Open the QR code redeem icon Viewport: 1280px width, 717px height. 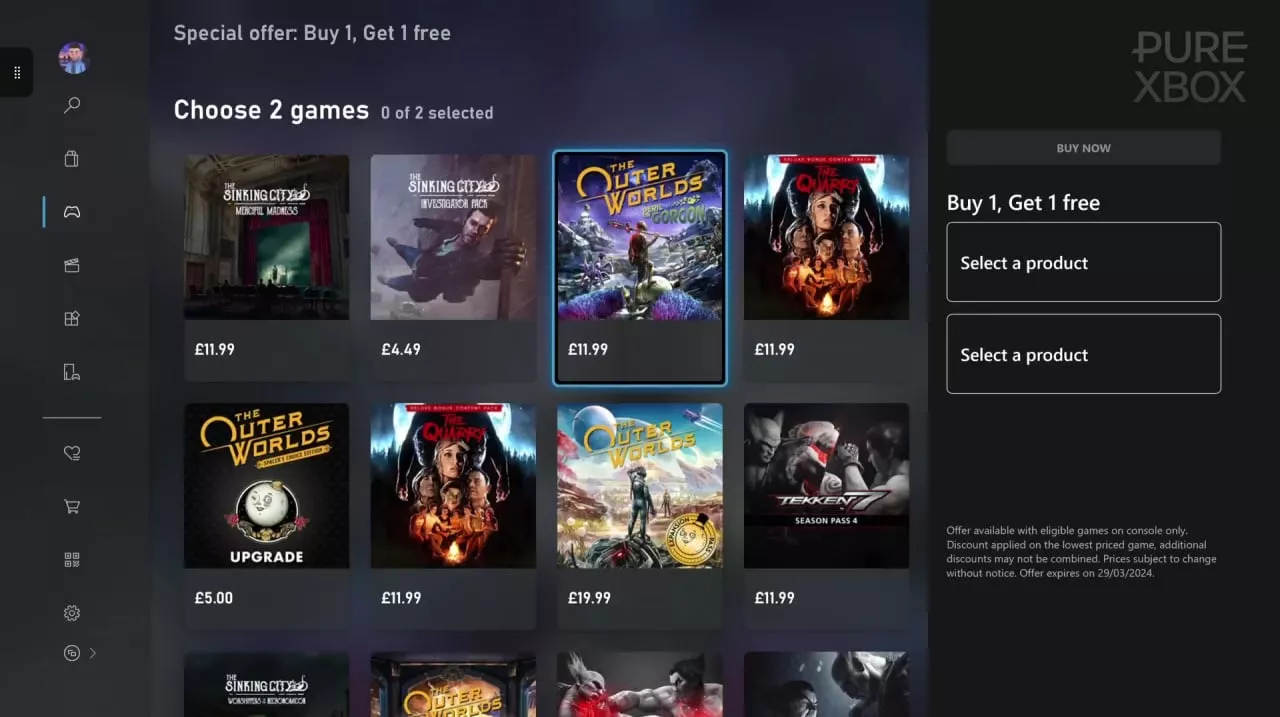point(72,560)
